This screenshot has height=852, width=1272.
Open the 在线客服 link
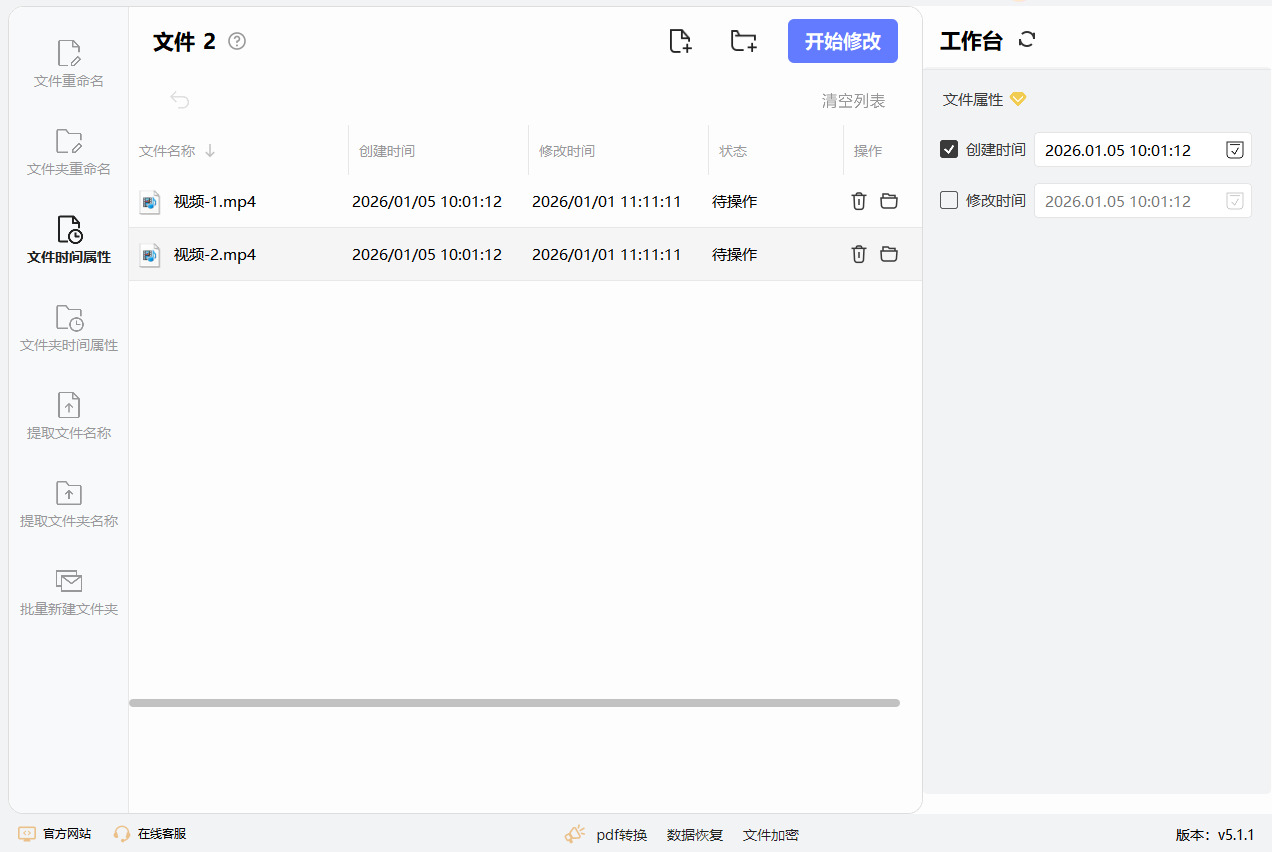[x=162, y=834]
